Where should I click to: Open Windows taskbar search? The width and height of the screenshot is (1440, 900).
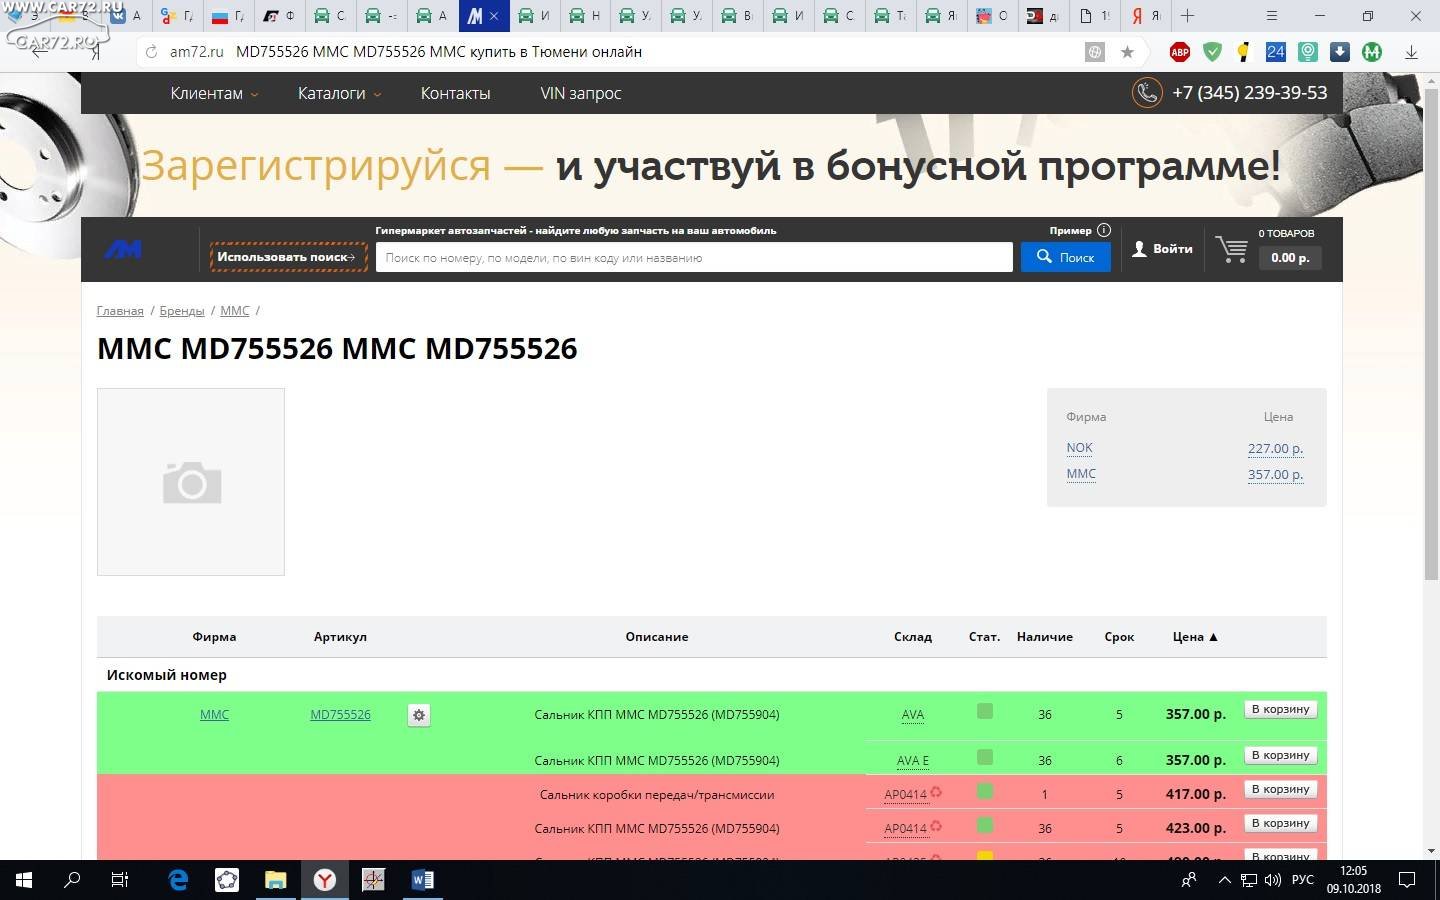tap(72, 880)
